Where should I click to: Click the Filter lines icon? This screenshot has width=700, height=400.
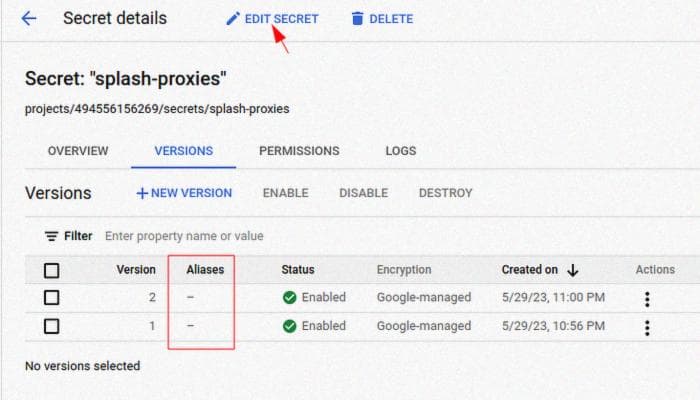(51, 236)
